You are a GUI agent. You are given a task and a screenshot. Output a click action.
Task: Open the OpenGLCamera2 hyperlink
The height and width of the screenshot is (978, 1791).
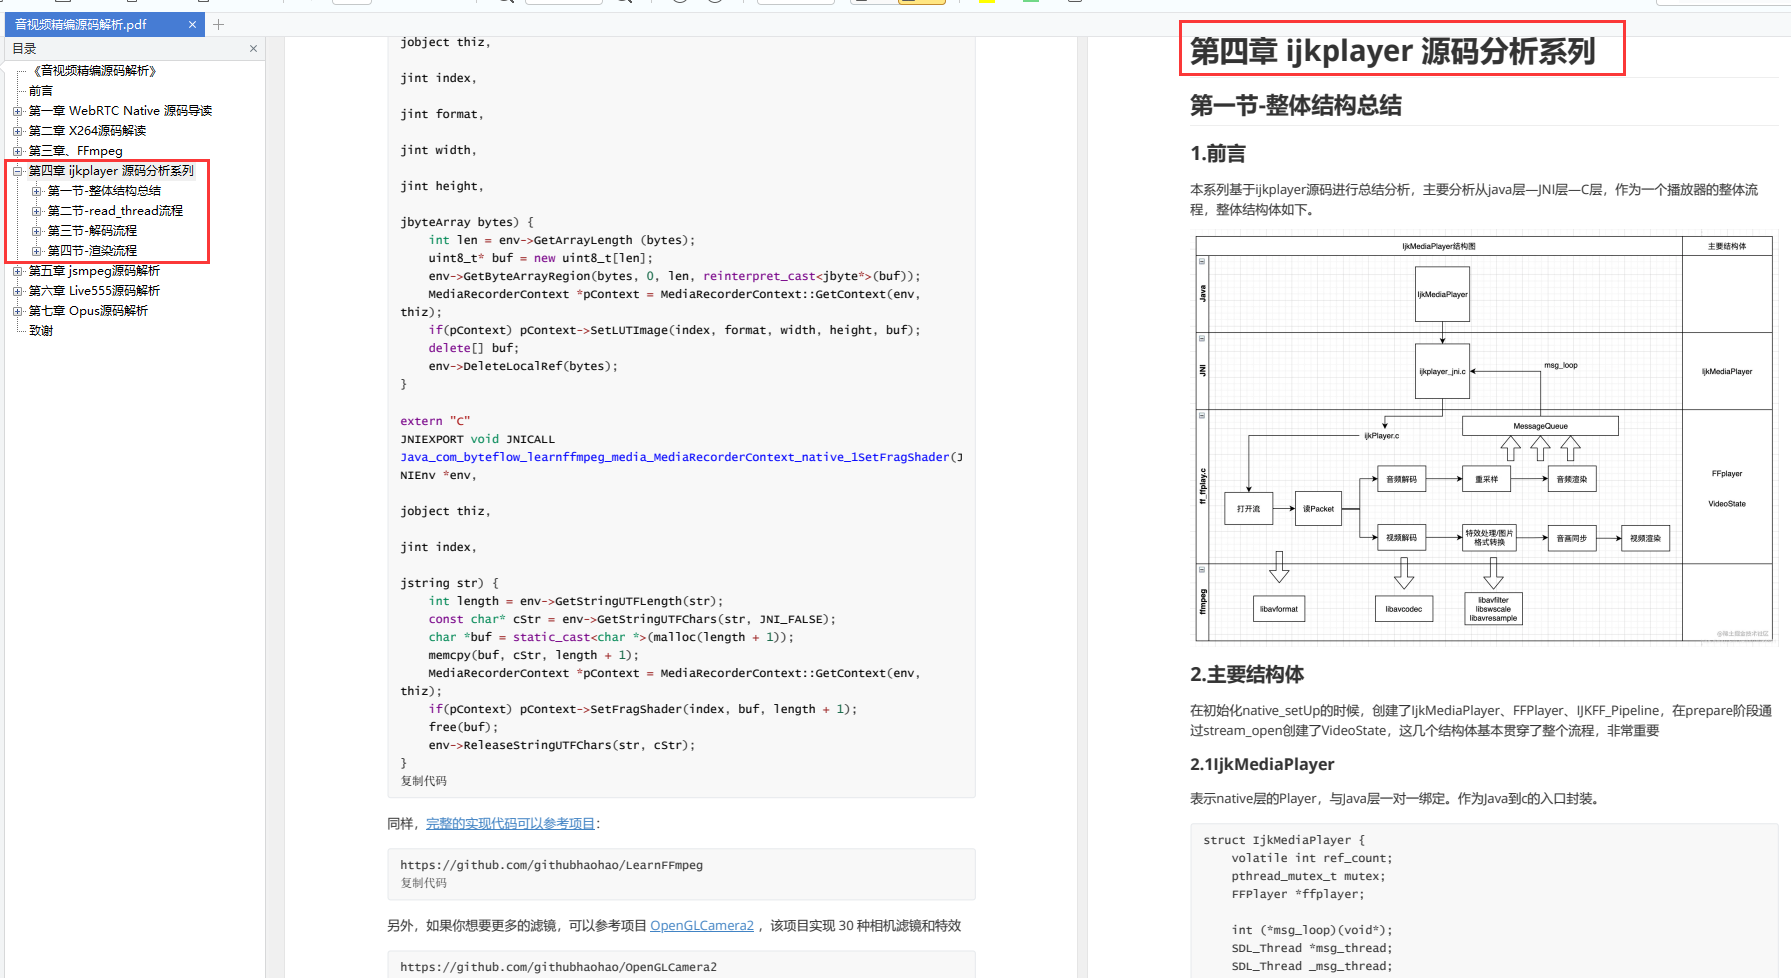point(702,926)
